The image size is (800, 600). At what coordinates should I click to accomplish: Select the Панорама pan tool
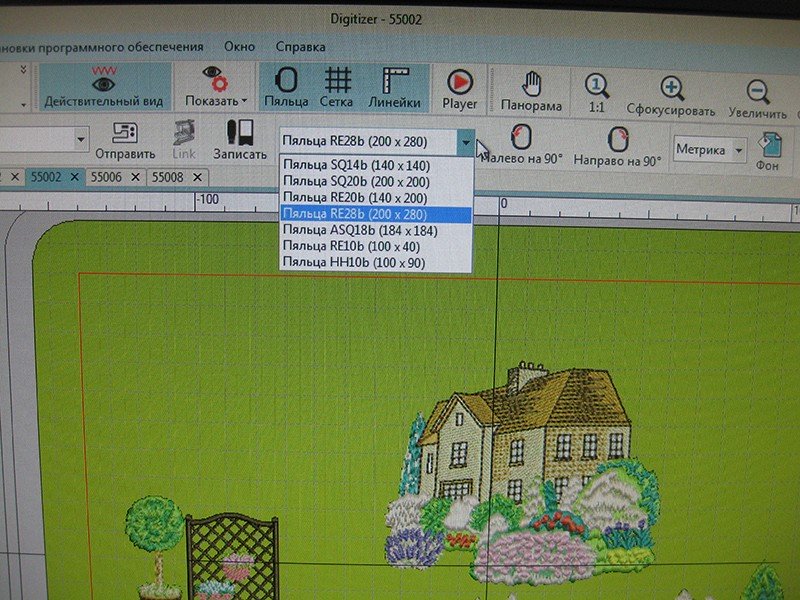(531, 91)
